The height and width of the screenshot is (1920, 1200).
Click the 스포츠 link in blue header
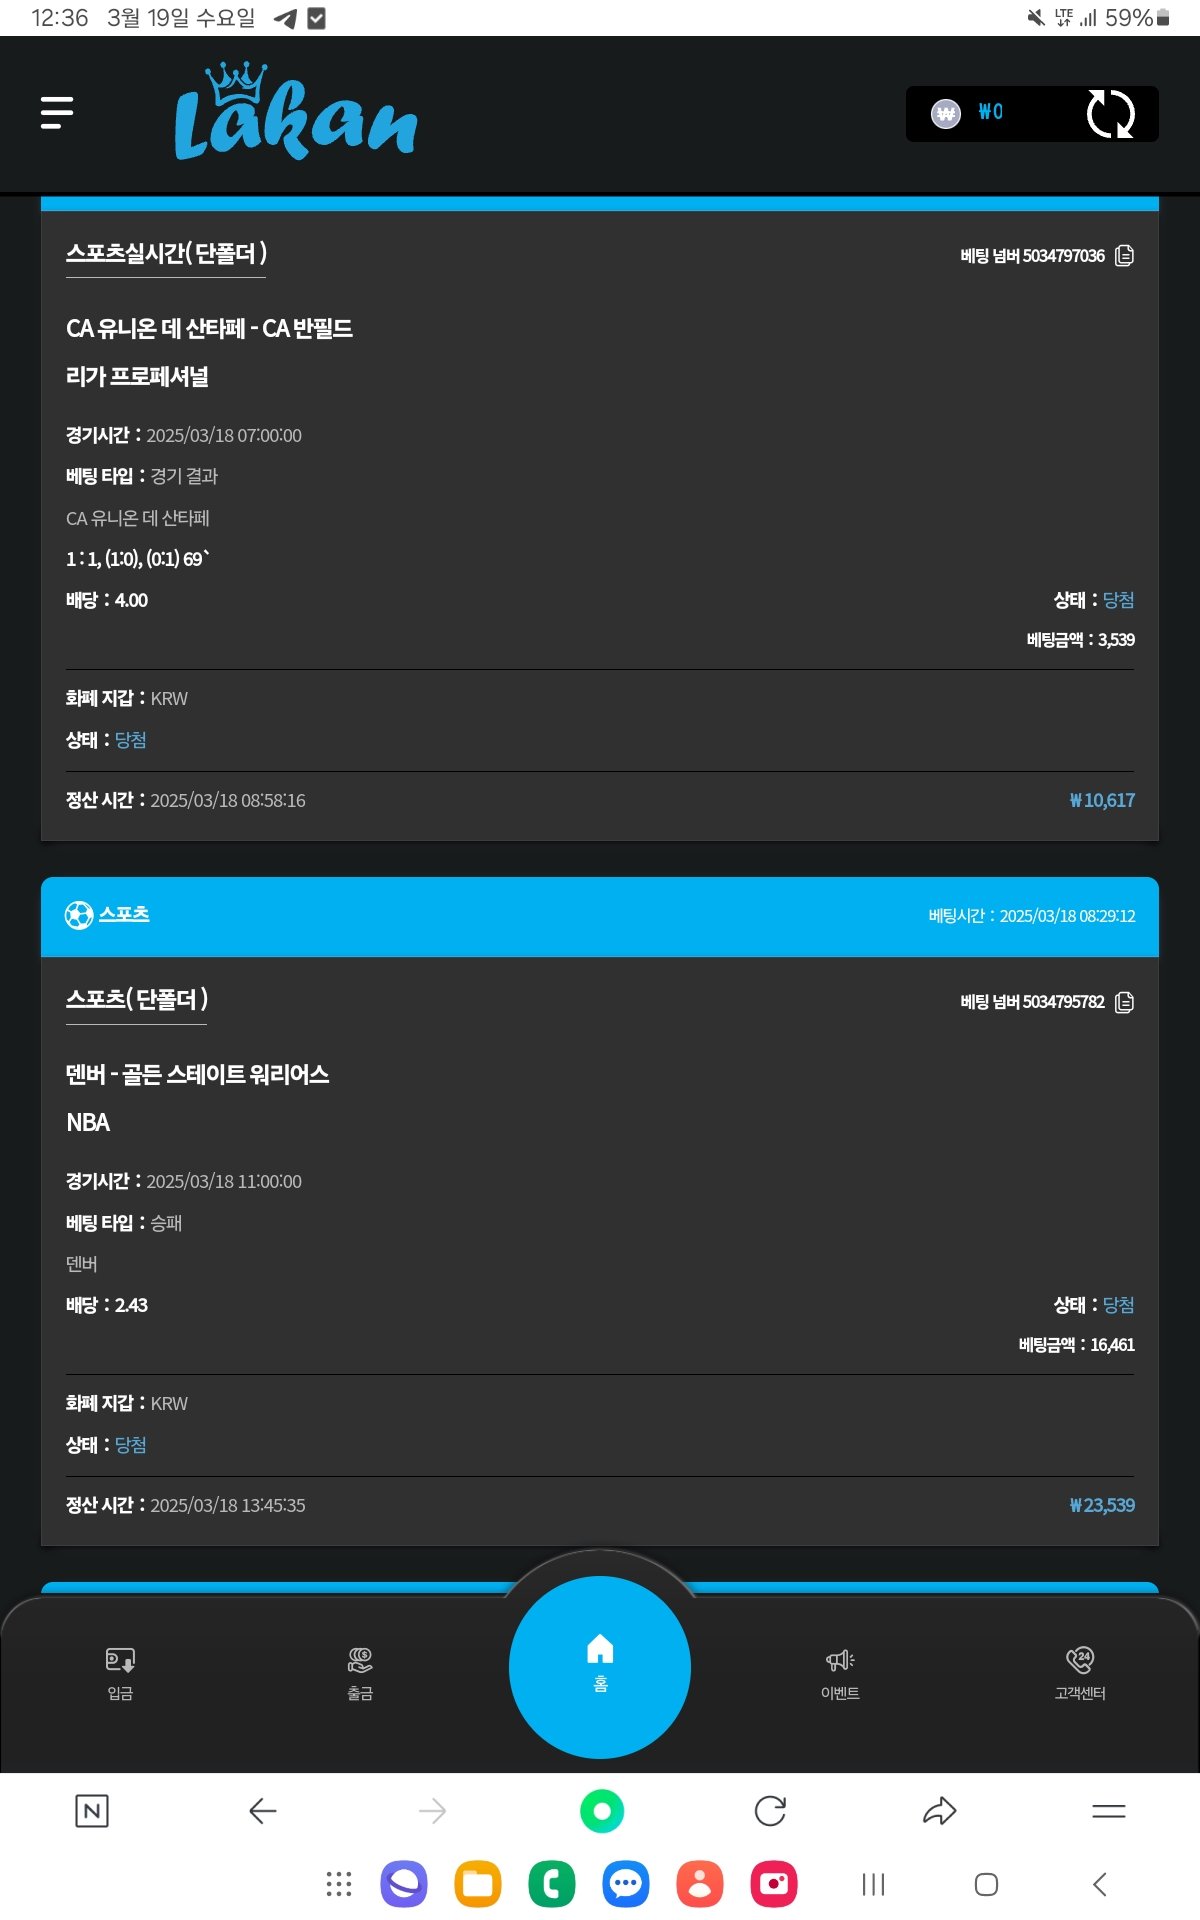pyautogui.click(x=124, y=914)
